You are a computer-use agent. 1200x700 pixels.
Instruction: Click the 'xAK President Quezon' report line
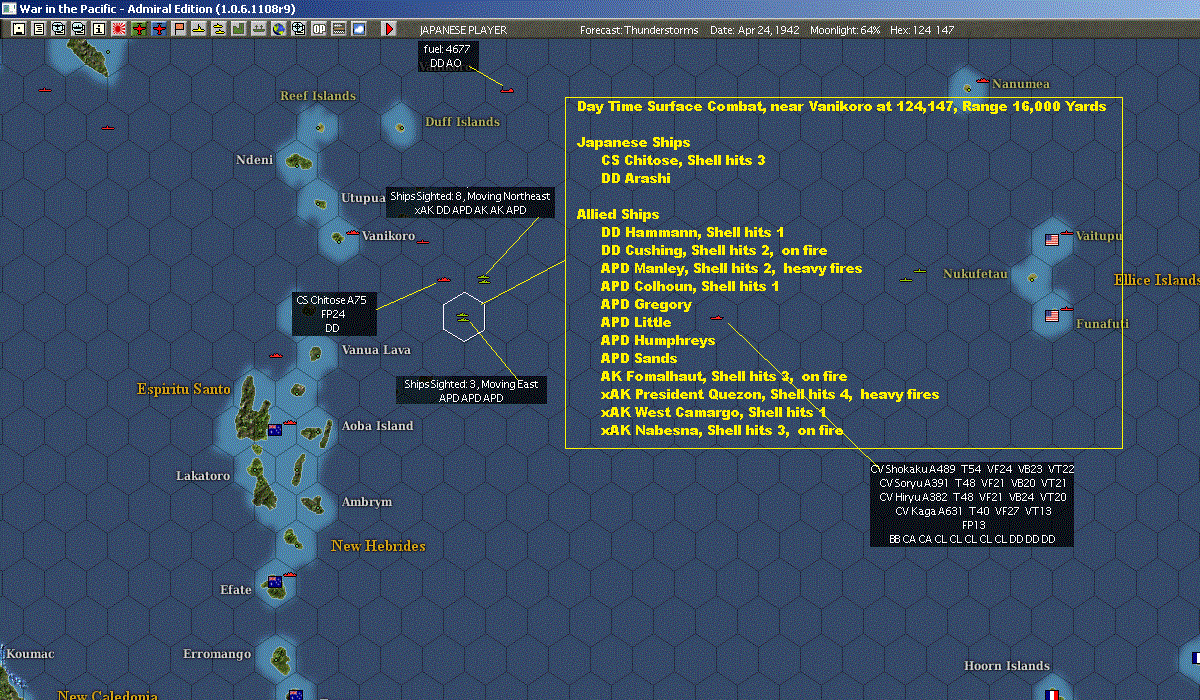[770, 394]
